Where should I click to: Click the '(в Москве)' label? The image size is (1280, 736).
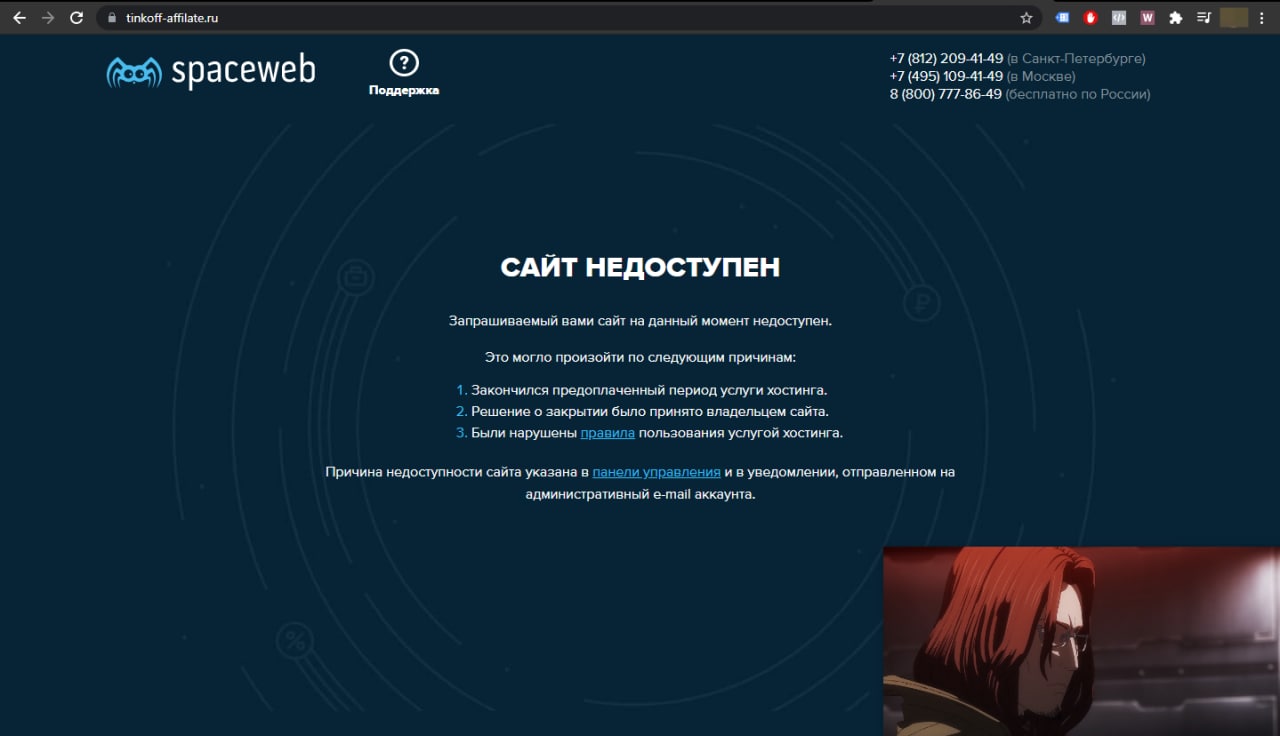click(1041, 76)
